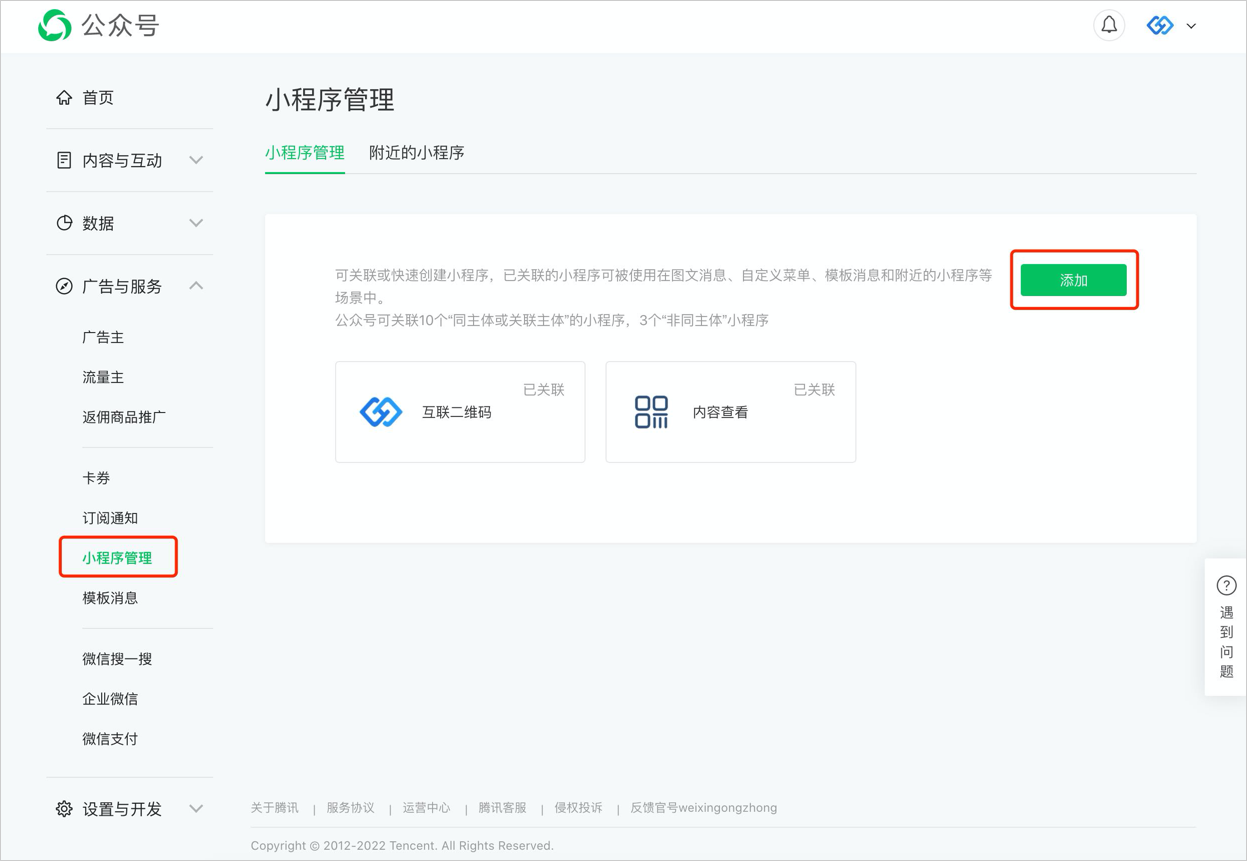Click the 设置与开发 gear icon
This screenshot has width=1247, height=861.
[64, 809]
